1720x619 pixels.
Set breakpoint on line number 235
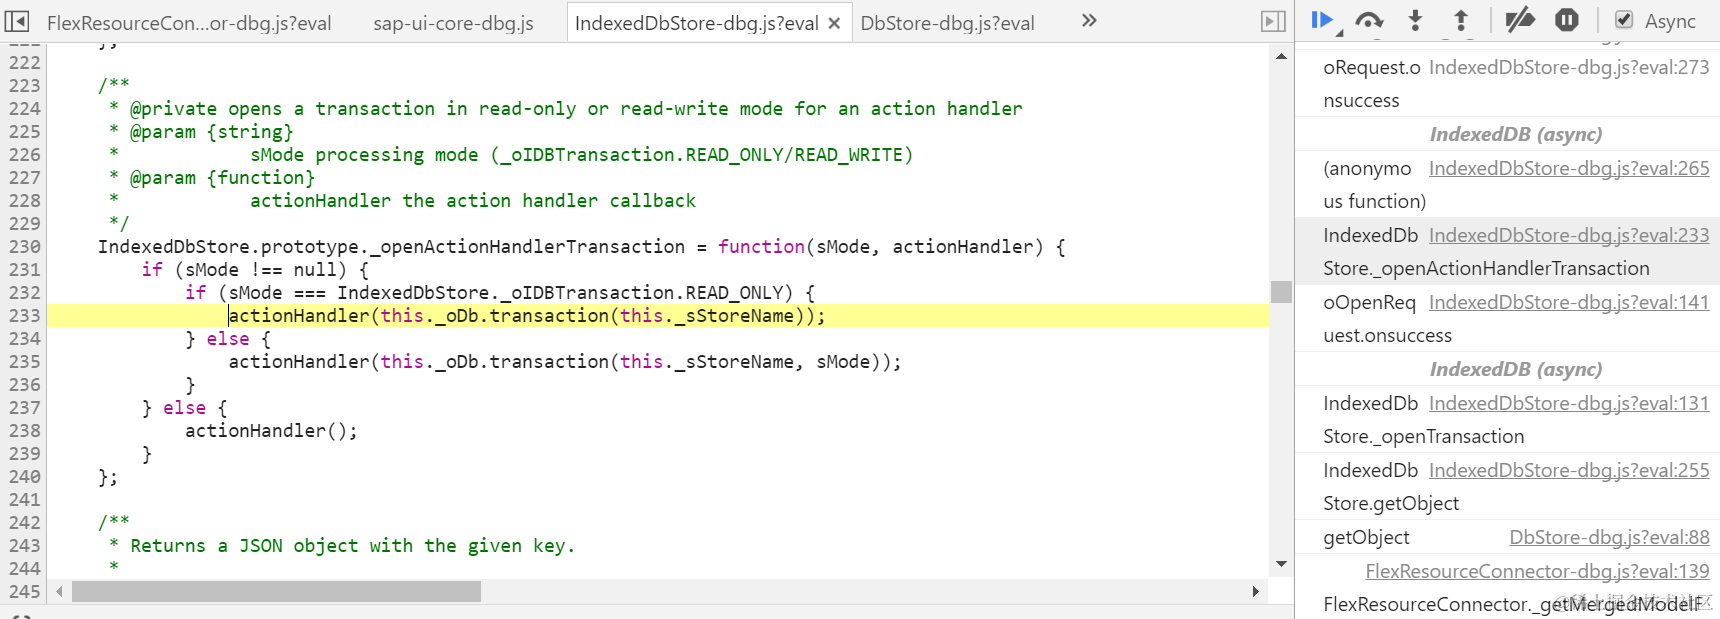(x=24, y=362)
